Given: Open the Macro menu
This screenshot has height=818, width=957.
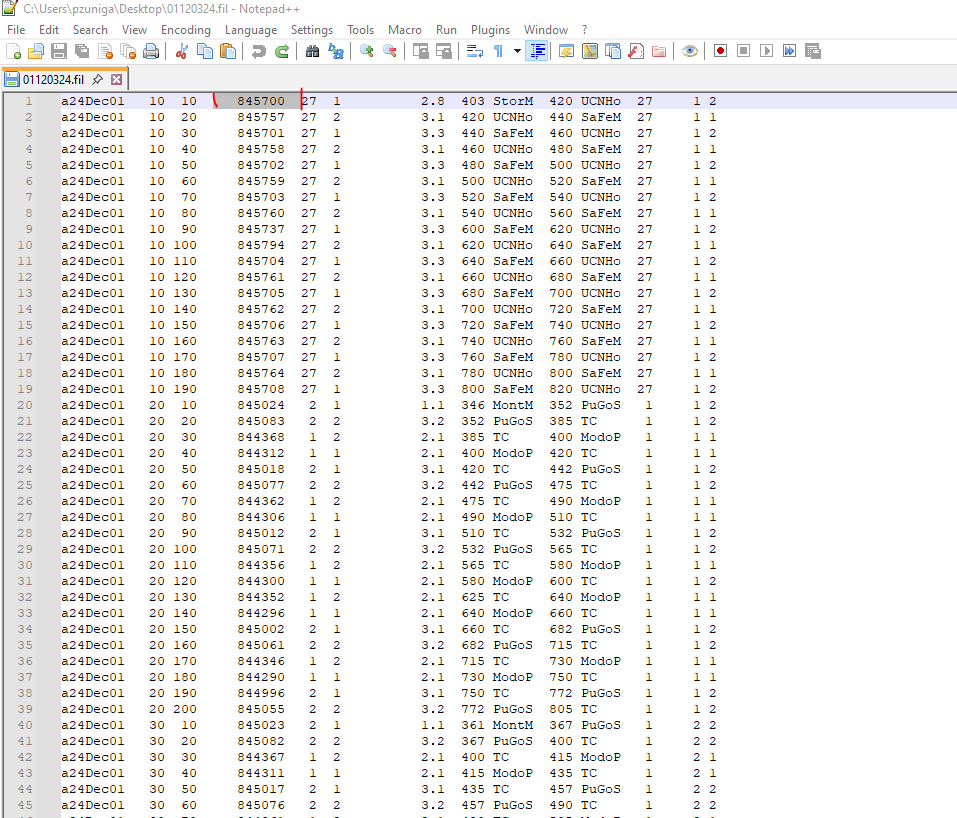Looking at the screenshot, I should [405, 30].
